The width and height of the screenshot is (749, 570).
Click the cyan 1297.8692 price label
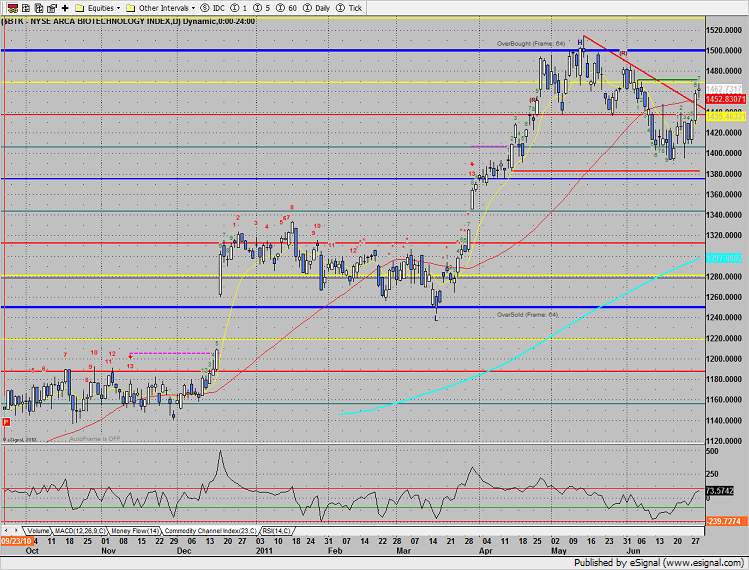point(724,258)
